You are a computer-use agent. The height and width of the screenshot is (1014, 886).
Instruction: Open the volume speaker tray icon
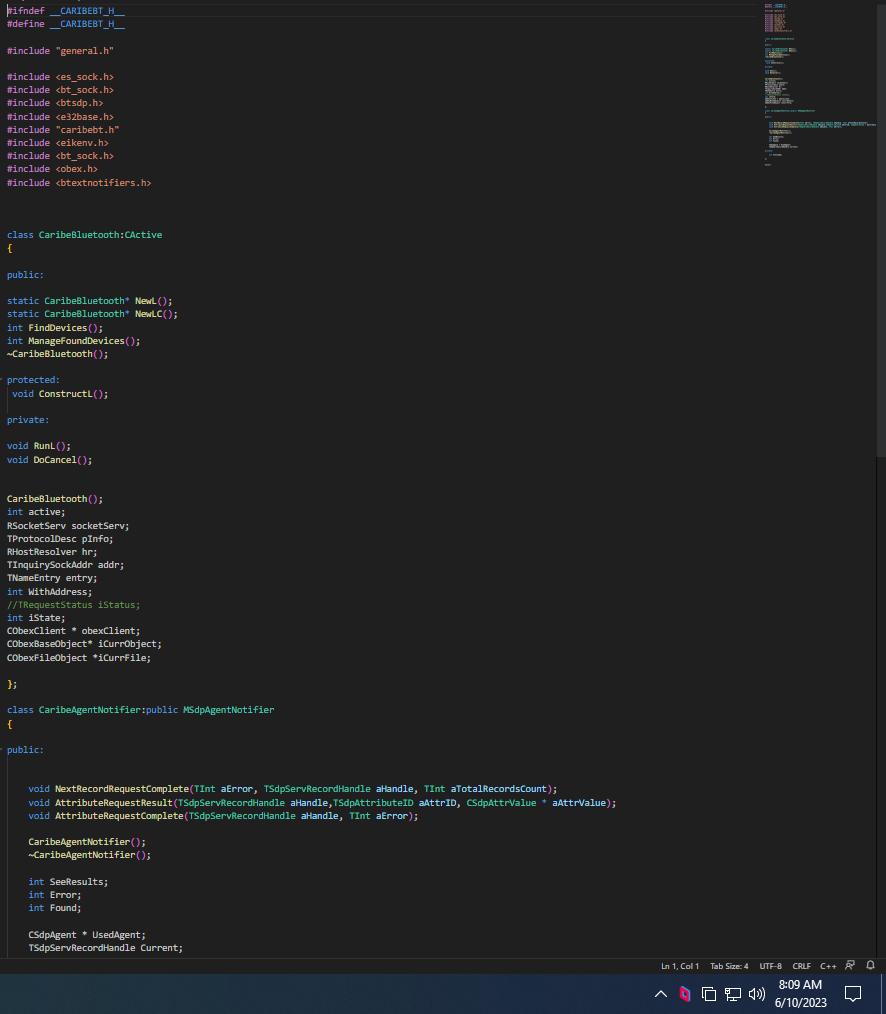point(757,994)
